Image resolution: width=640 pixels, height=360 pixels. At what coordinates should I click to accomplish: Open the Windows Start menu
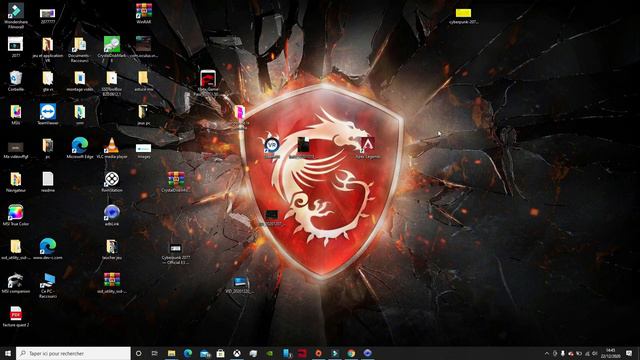(8, 353)
